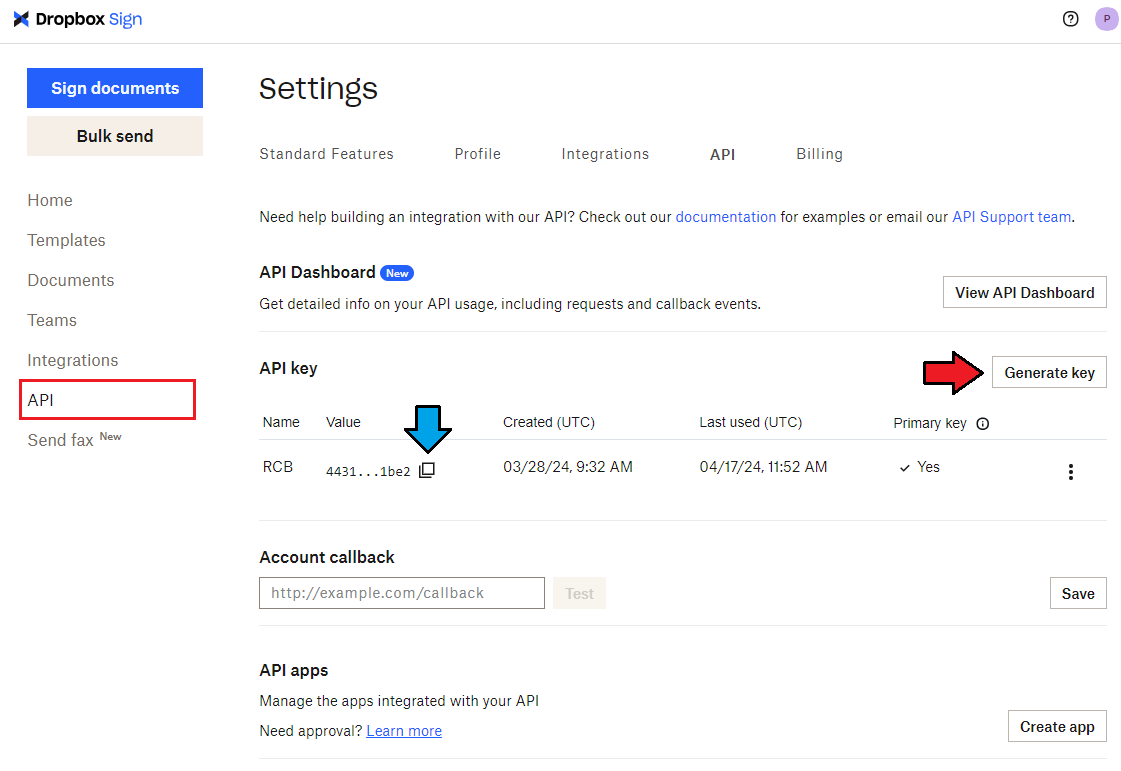Click the New badge beside API Dashboard
Image resolution: width=1121 pixels, height=771 pixels.
pyautogui.click(x=397, y=273)
